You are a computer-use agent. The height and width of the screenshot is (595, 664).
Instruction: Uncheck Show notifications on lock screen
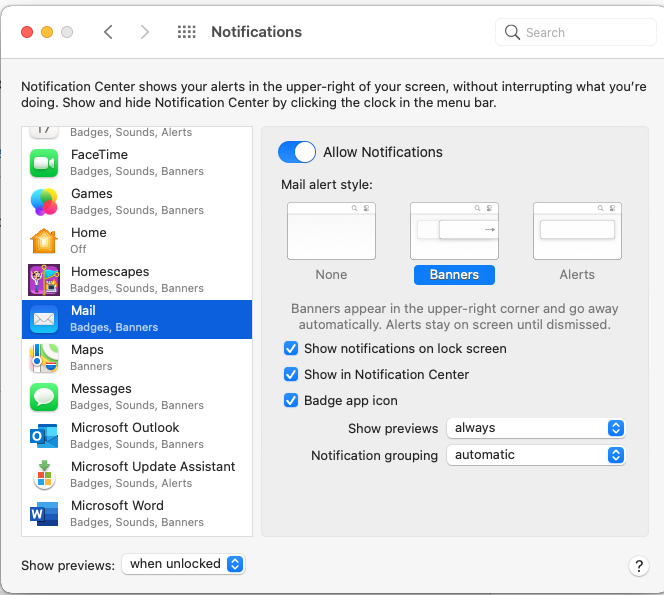291,349
